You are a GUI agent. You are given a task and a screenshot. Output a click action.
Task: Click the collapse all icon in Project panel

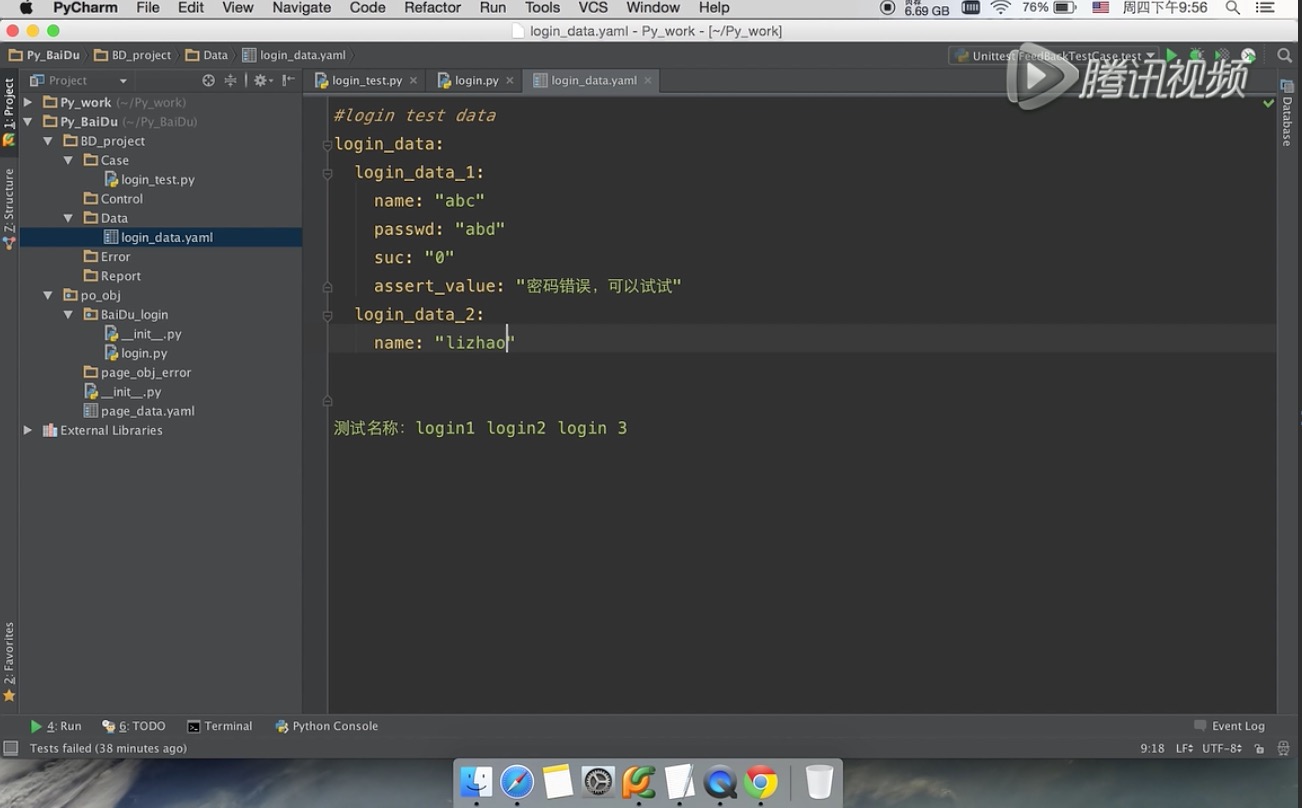pos(231,81)
